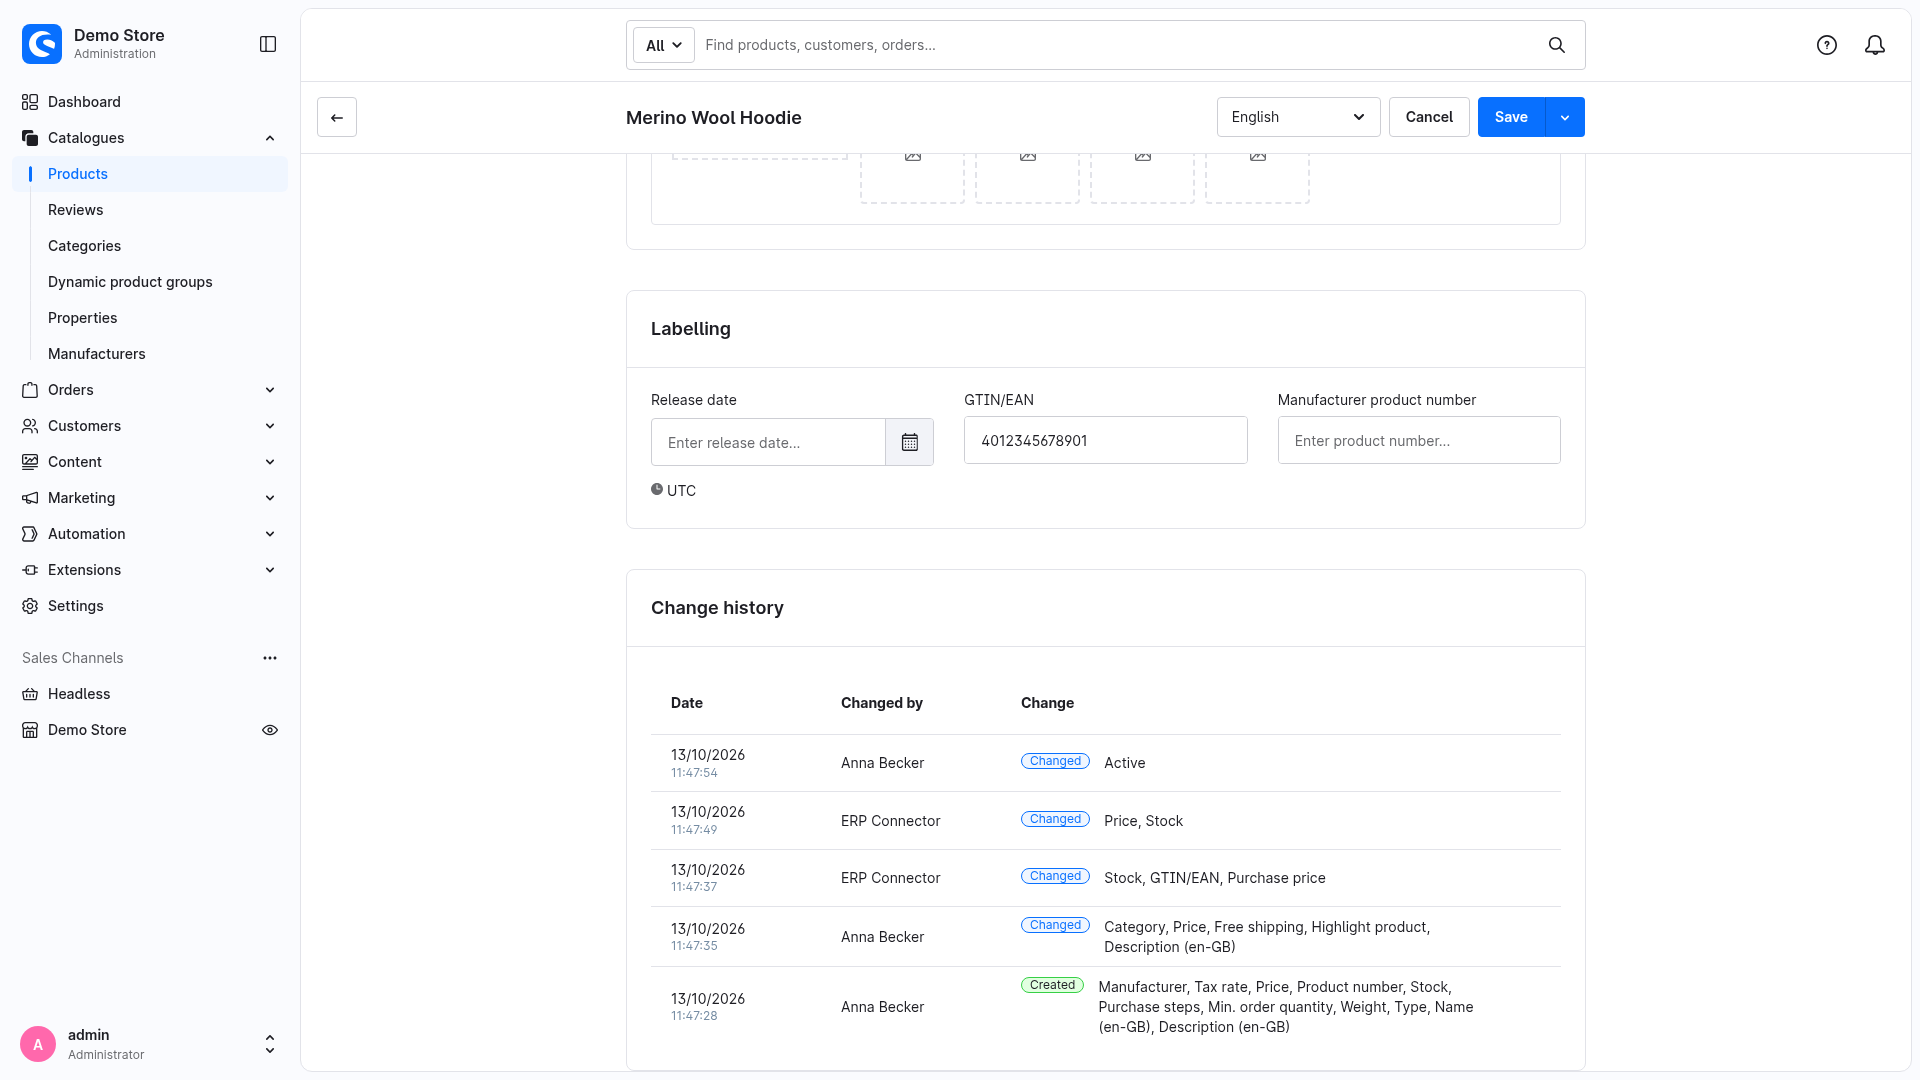Open the release date calendar picker
This screenshot has width=1920, height=1080.
point(909,442)
